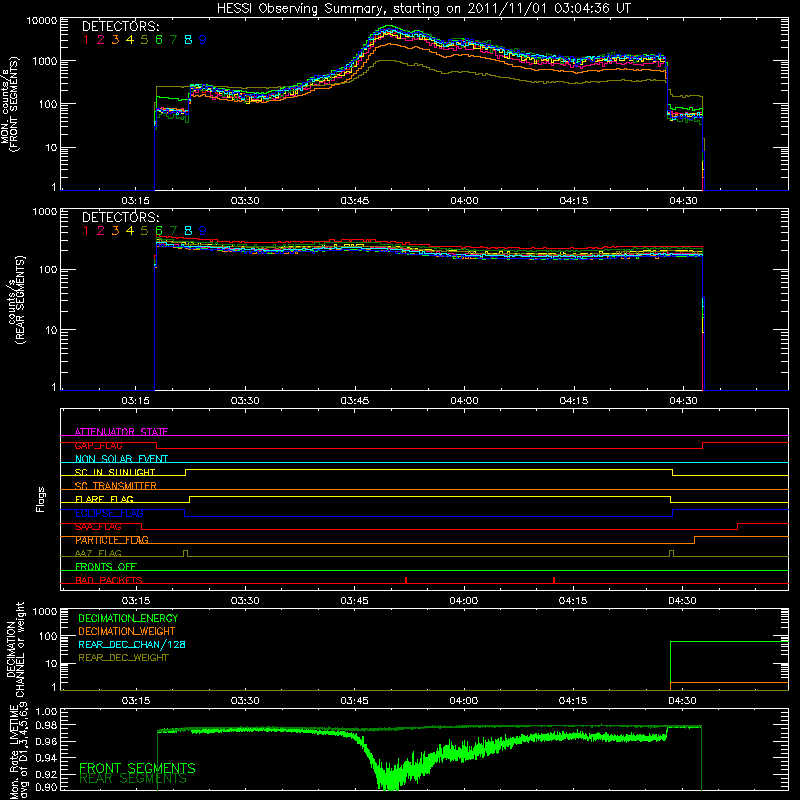Image resolution: width=800 pixels, height=800 pixels.
Task: Click the REAR_DEC_CHAN/128 legend entry
Action: [x=132, y=644]
